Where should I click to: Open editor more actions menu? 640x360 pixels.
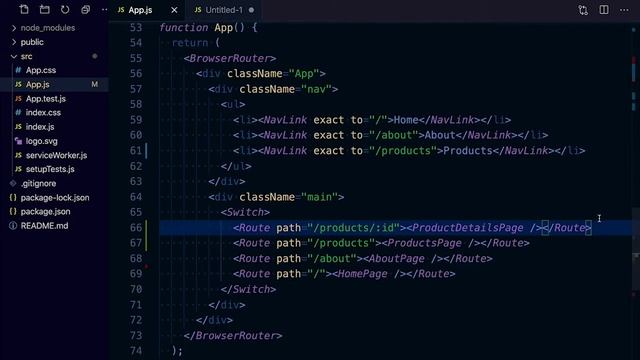[x=624, y=10]
